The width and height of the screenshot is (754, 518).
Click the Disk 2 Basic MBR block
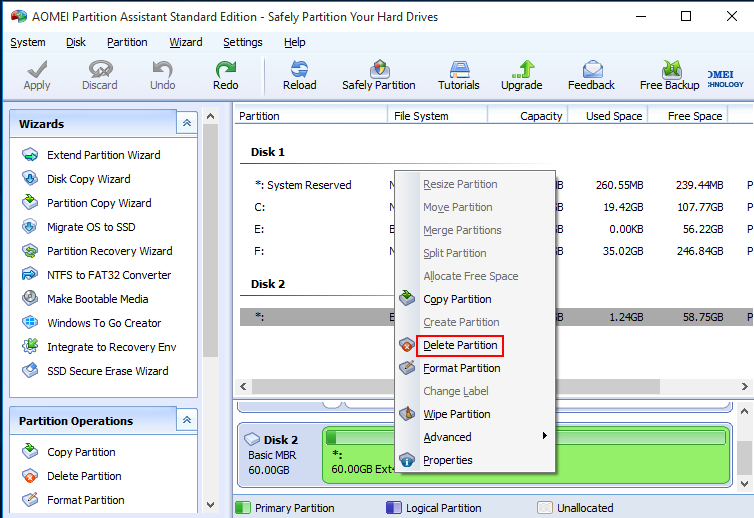point(279,455)
